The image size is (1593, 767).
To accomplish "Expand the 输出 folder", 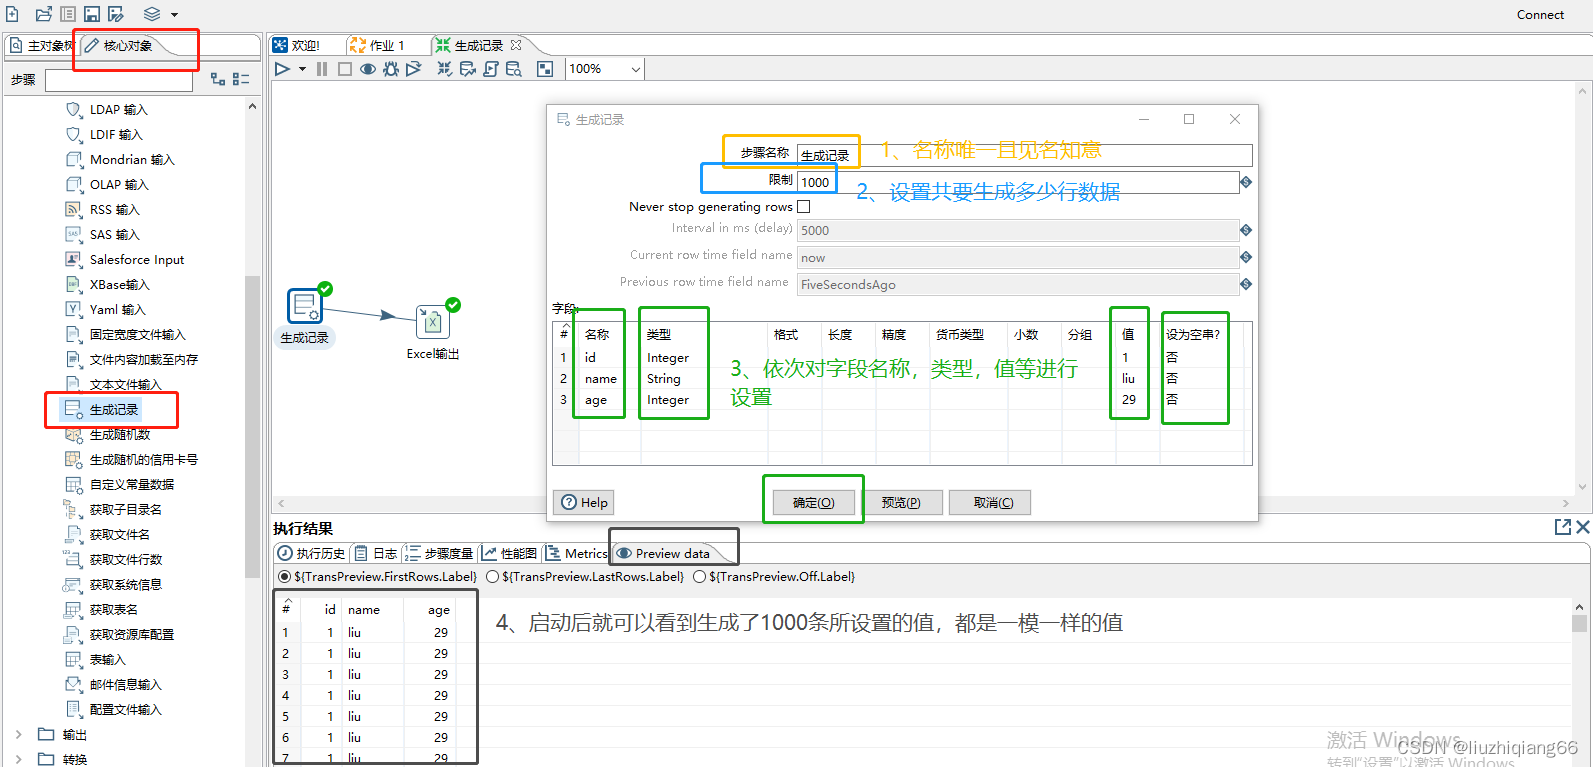I will 18,734.
